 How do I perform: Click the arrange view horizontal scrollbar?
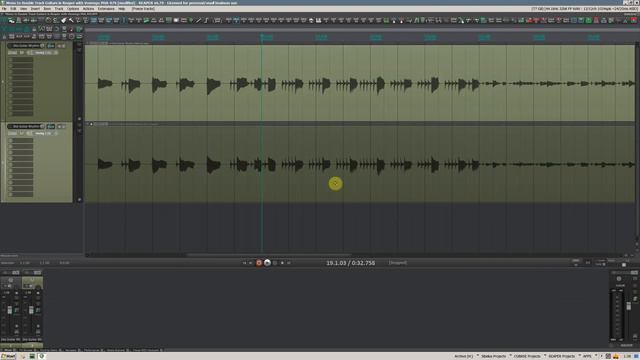(269, 255)
